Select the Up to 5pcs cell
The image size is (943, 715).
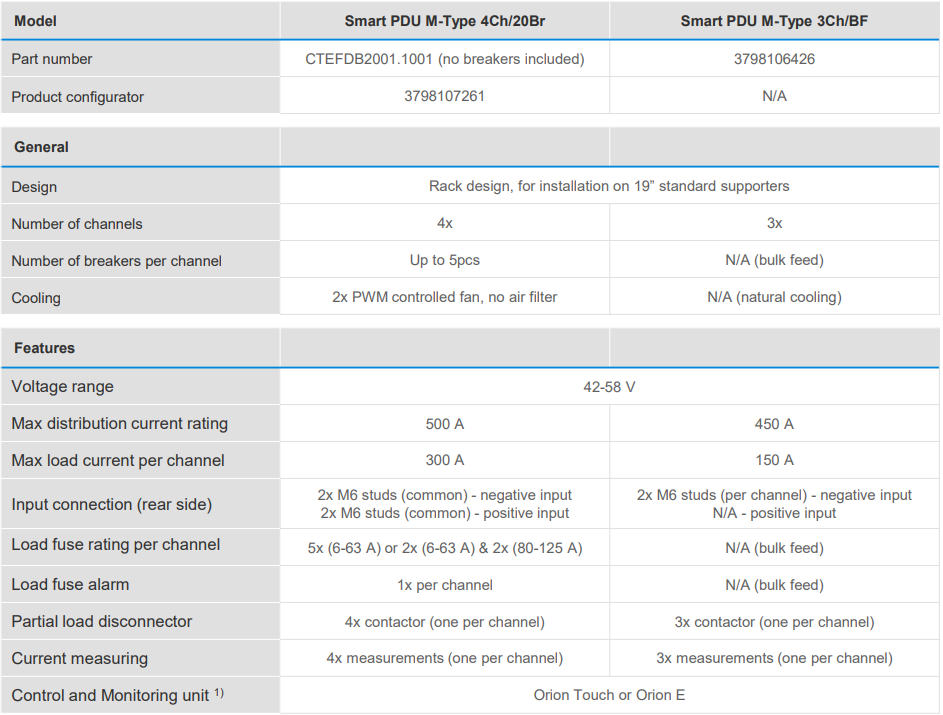coord(444,260)
